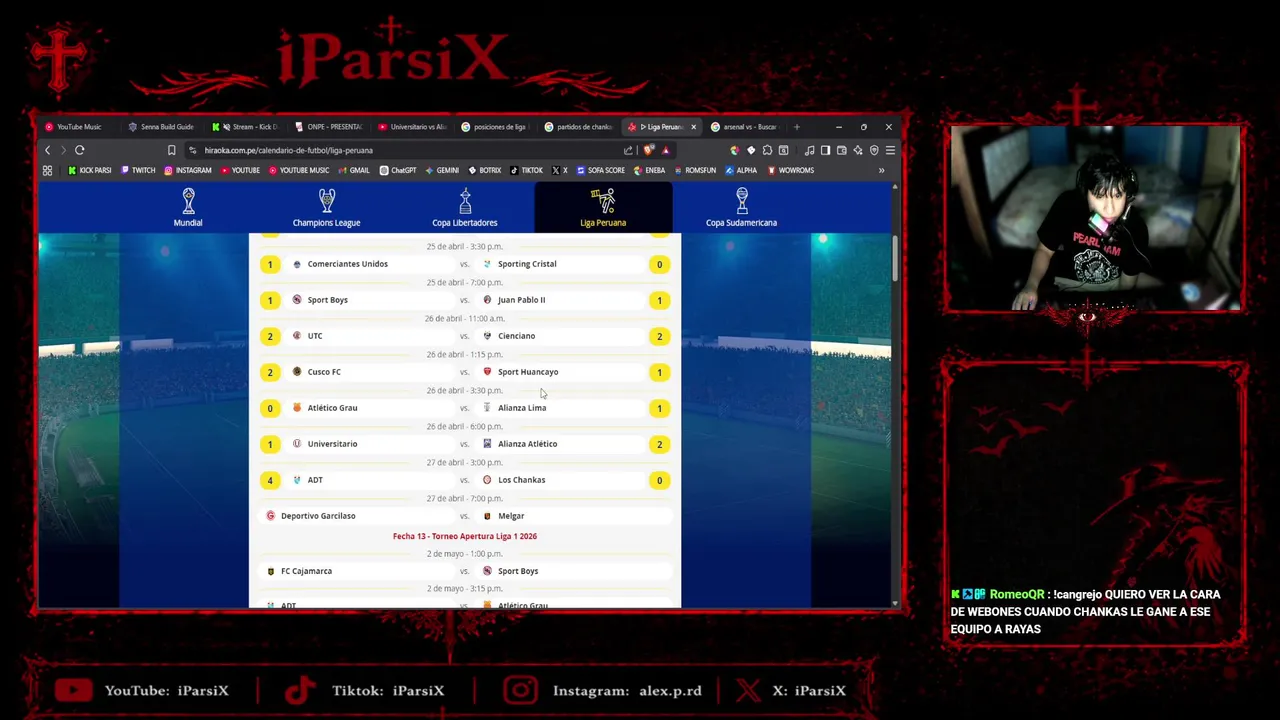
Task: Open the KICK PARSI bookmark
Action: (x=89, y=170)
